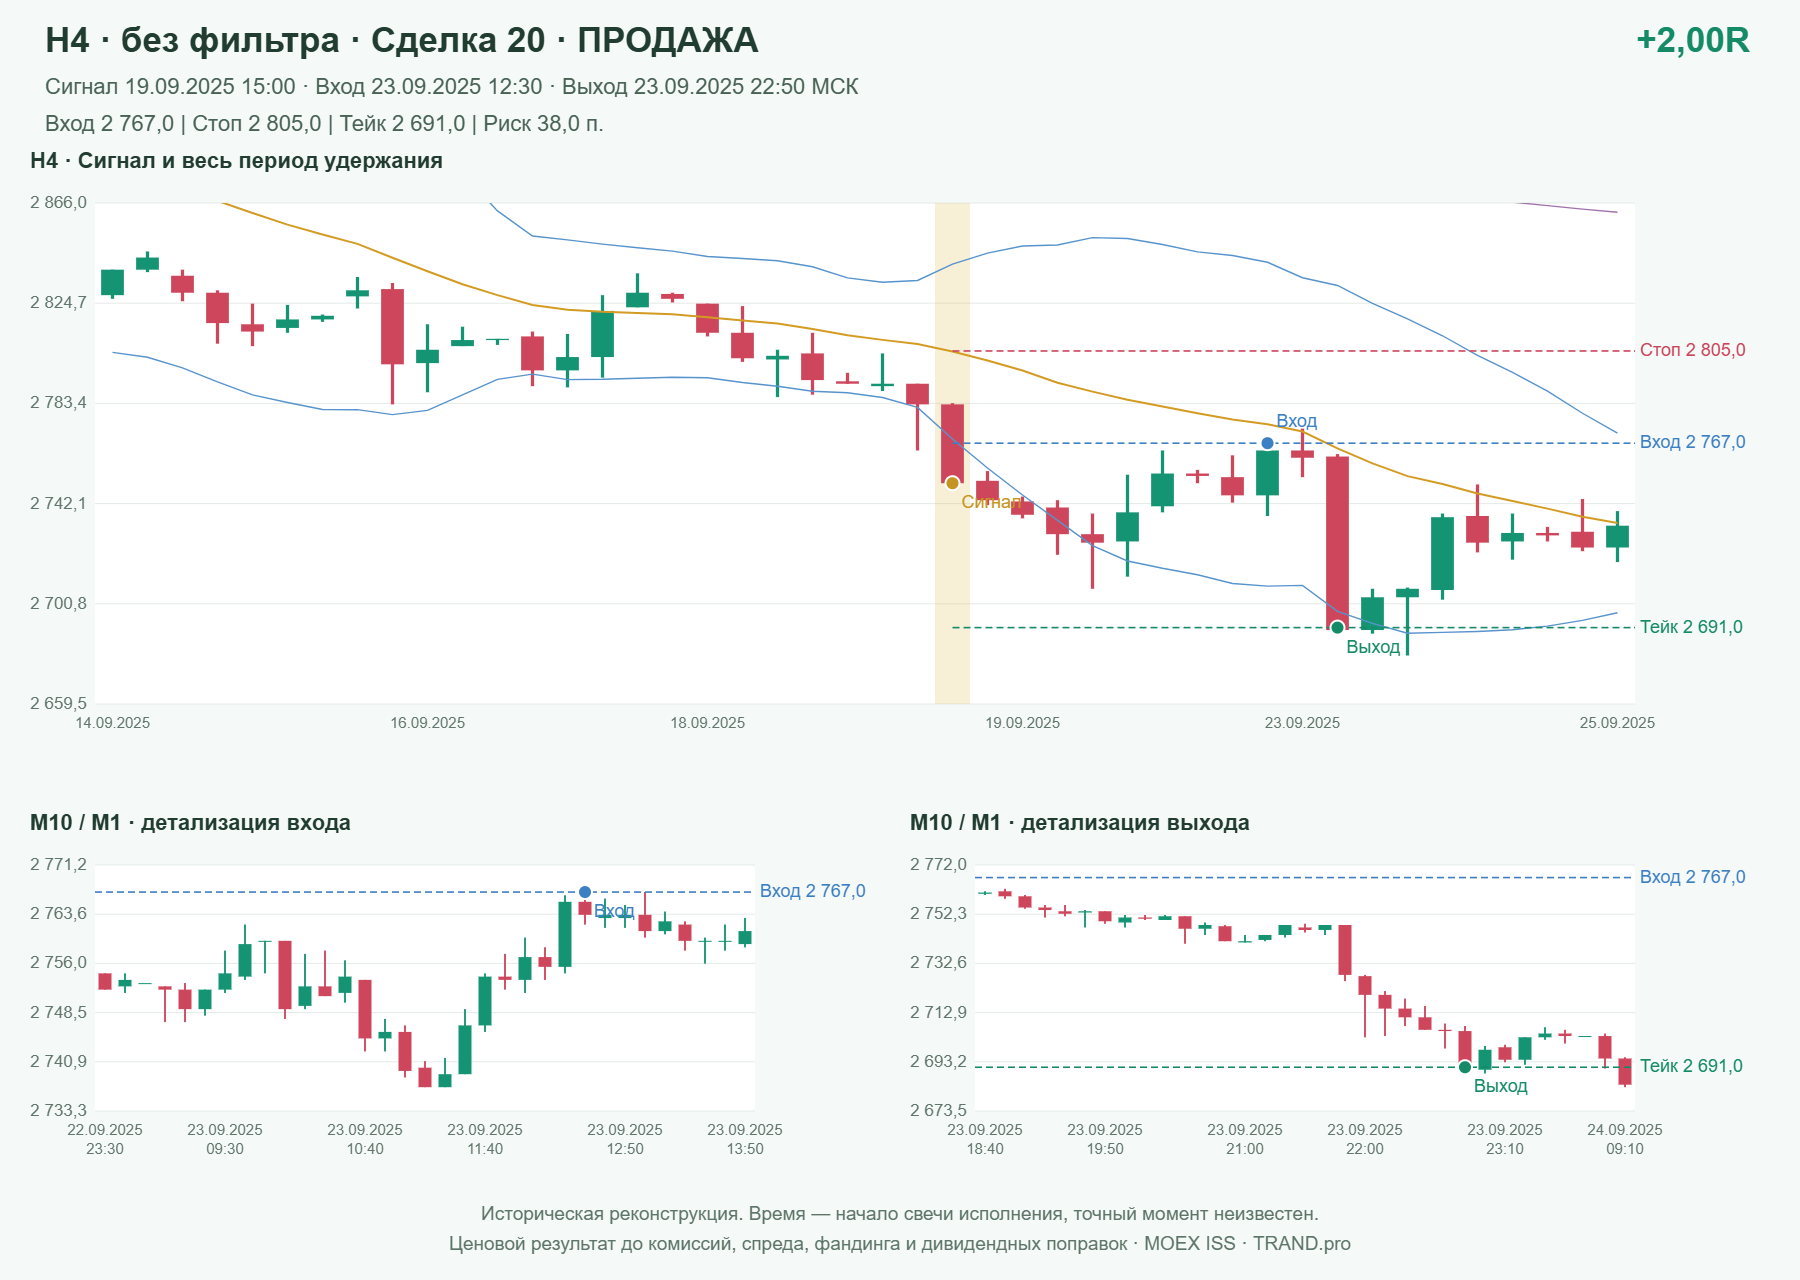The height and width of the screenshot is (1280, 1800).
Task: Click the '2 733,3' axis label in the entry chart
Action: (x=58, y=1111)
